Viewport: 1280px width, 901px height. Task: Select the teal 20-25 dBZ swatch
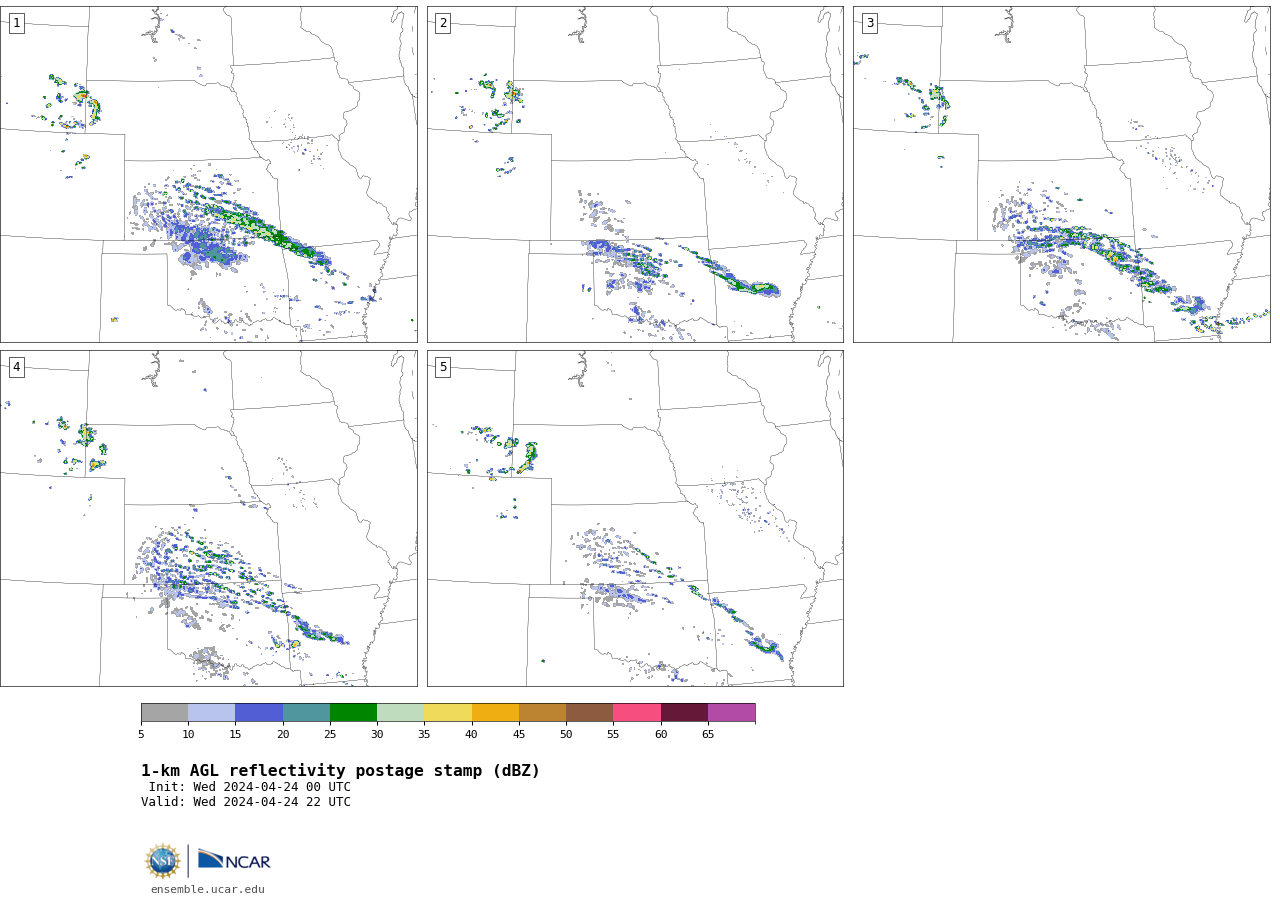(306, 712)
